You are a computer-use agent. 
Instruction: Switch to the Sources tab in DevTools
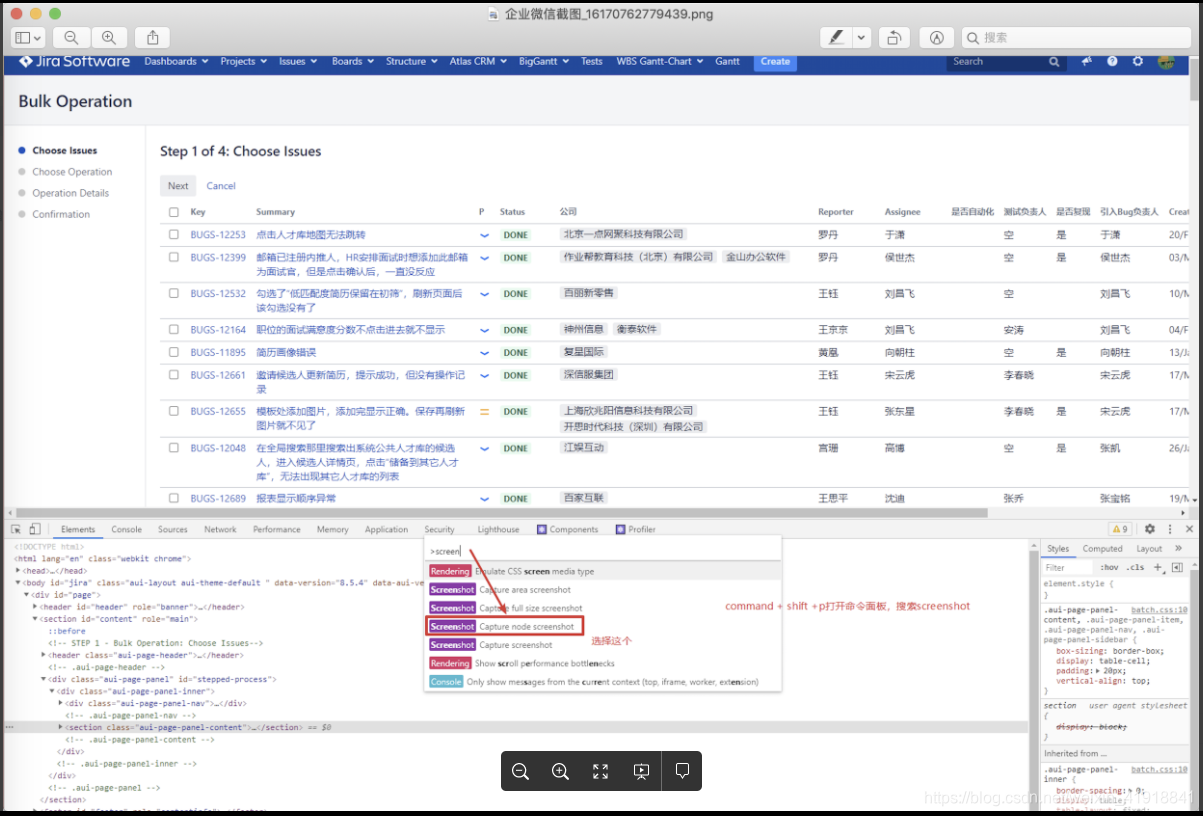[172, 529]
